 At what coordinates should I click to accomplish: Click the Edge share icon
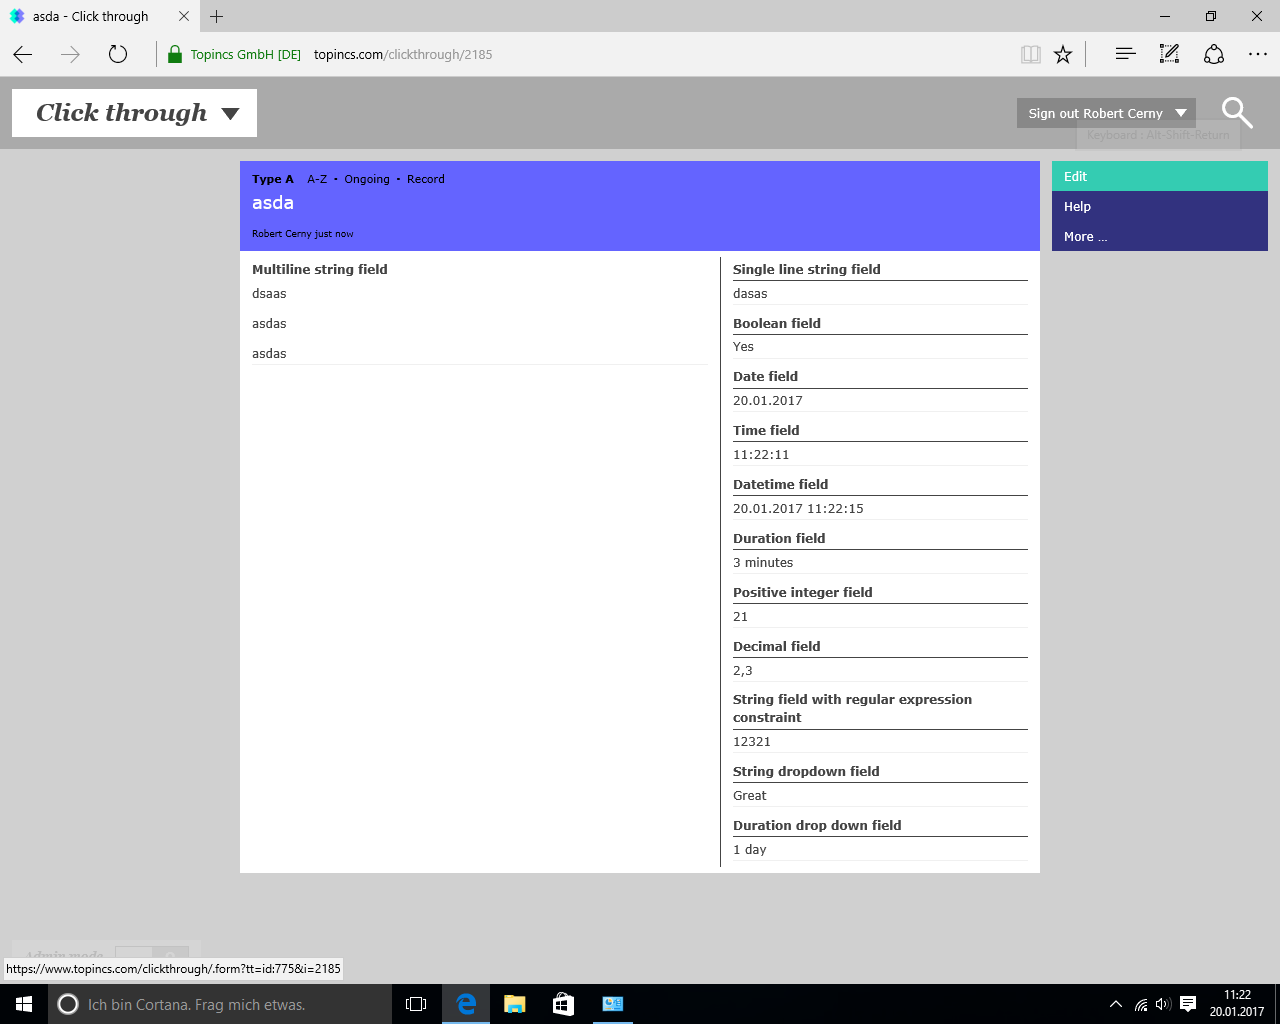1213,55
